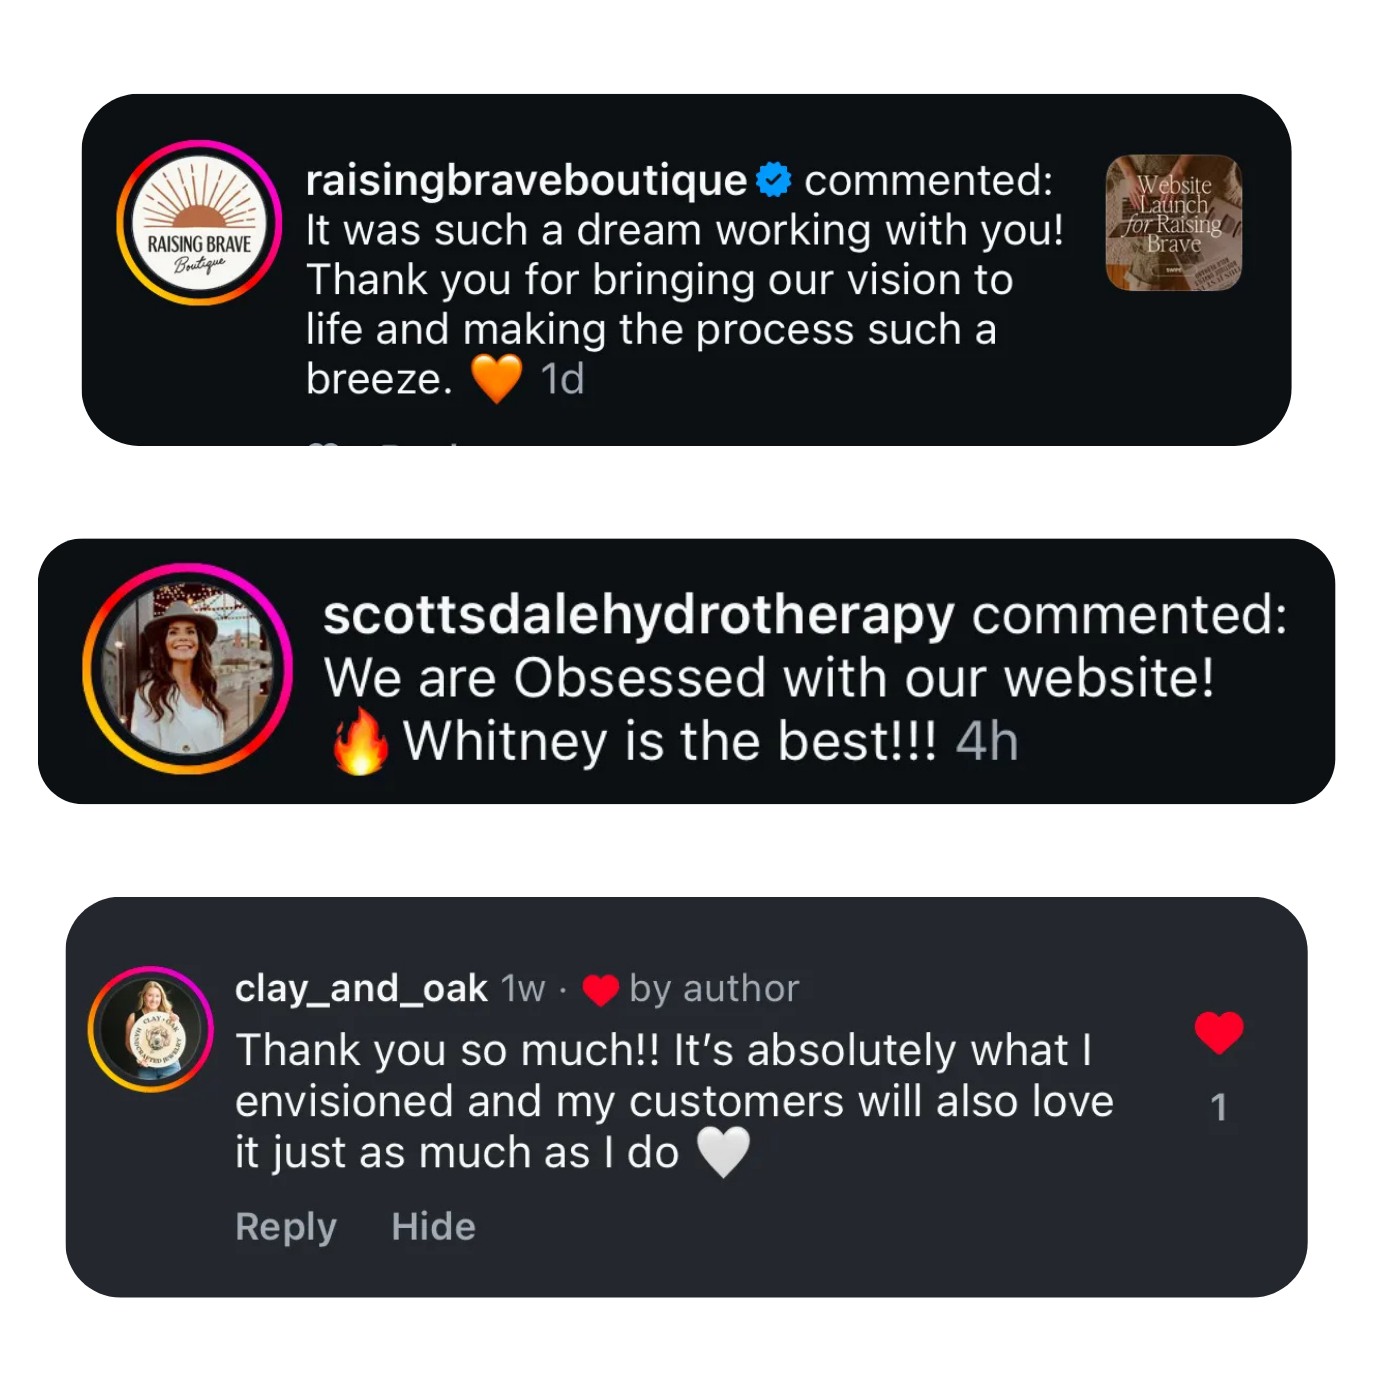Hide the clay_and_oak comment

pyautogui.click(x=433, y=1226)
